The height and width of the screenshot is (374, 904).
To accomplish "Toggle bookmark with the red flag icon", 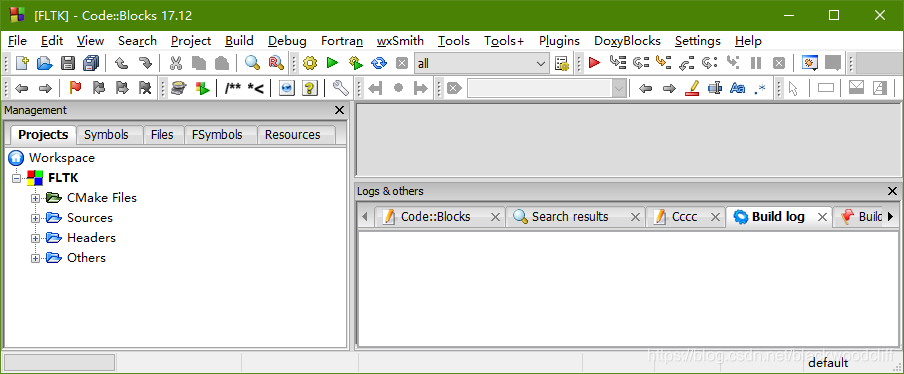I will (76, 88).
